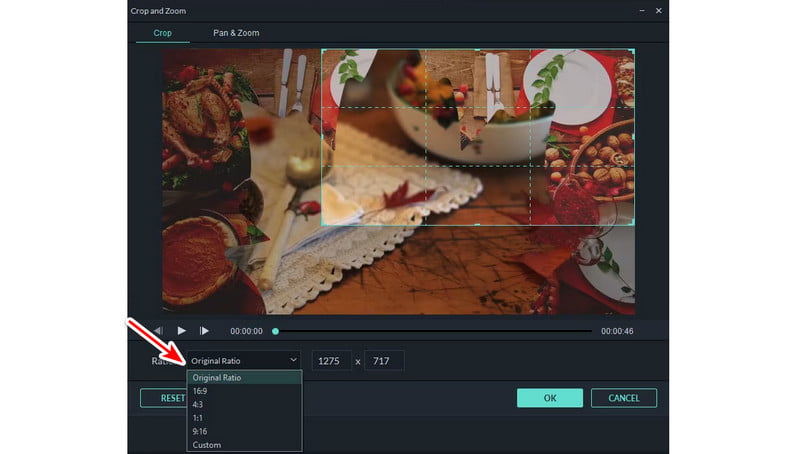Click the CANCEL button
This screenshot has width=800, height=454.
click(x=623, y=398)
